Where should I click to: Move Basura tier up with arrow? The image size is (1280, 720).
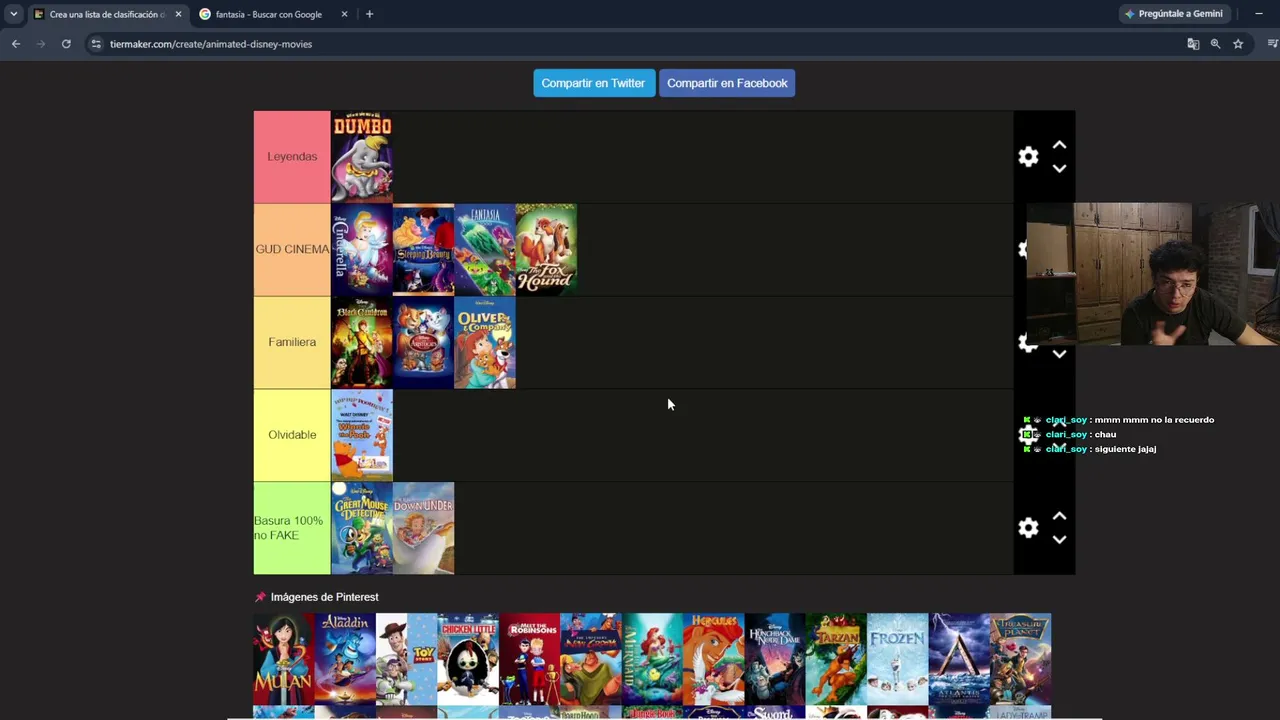1059,517
